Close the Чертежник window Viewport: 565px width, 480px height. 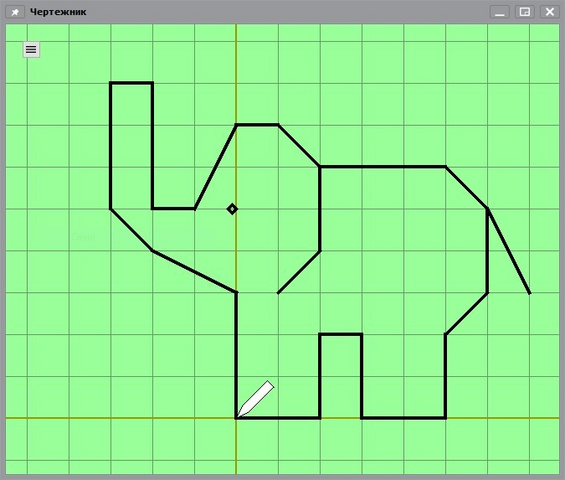click(x=550, y=12)
